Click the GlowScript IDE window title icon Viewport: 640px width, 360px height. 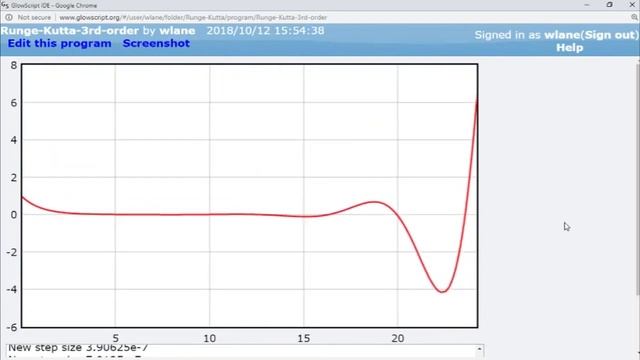pyautogui.click(x=5, y=5)
